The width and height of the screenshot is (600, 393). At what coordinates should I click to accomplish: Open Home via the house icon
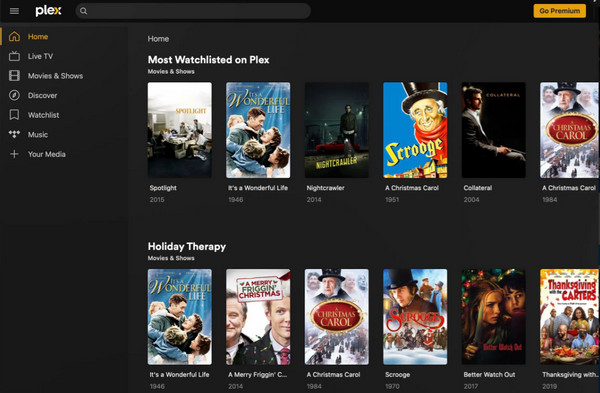click(14, 36)
